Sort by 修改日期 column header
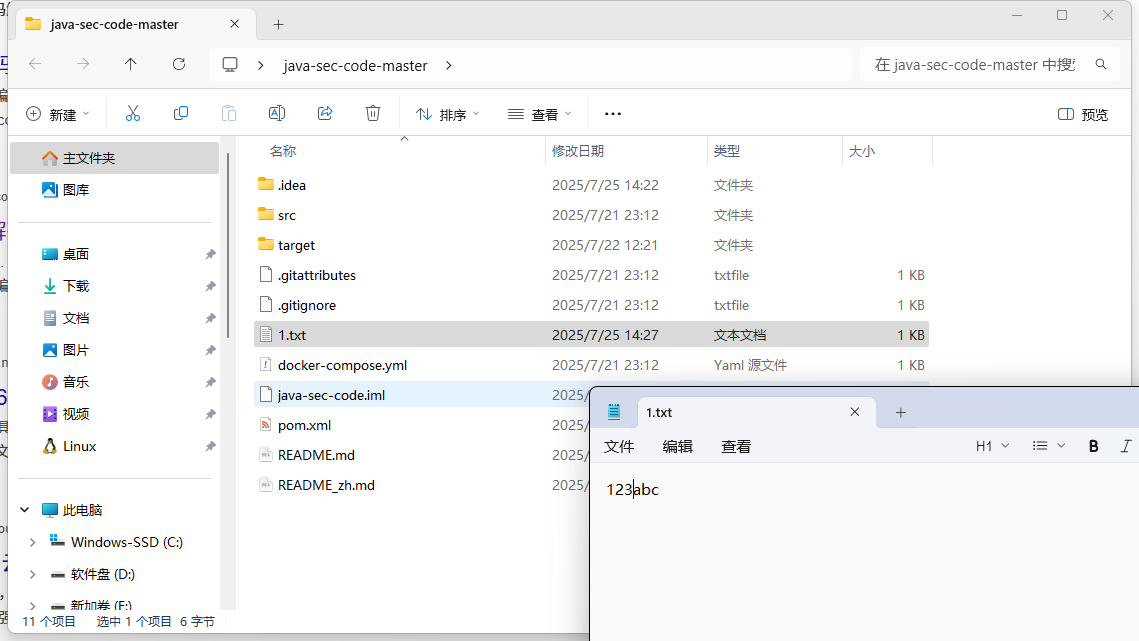This screenshot has width=1139, height=641. pyautogui.click(x=577, y=151)
